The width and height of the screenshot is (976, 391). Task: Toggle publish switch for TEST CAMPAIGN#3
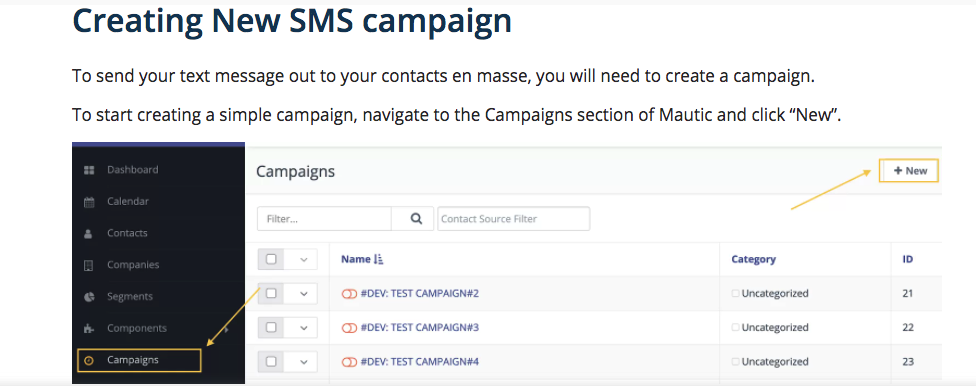point(349,328)
